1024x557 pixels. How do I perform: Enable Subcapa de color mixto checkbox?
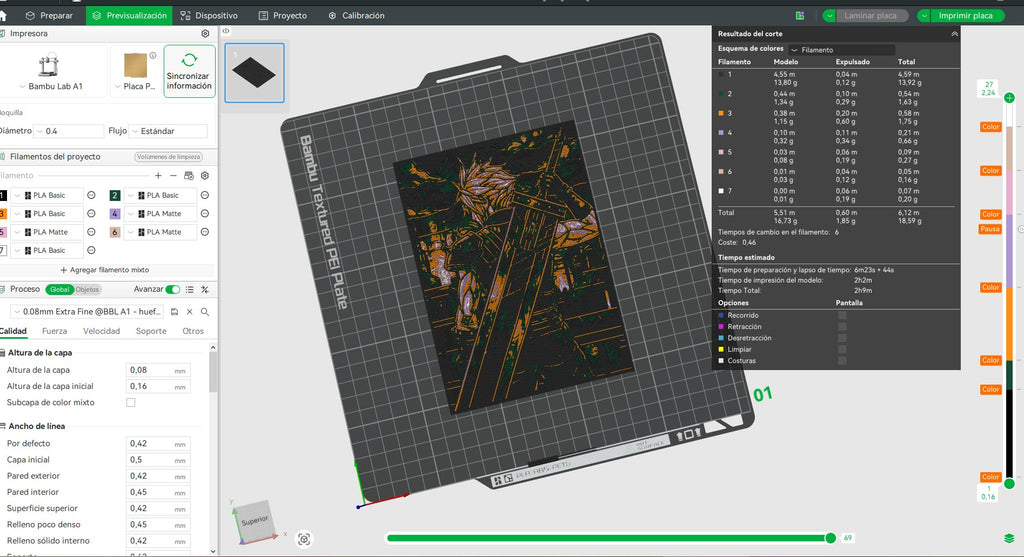click(x=131, y=403)
